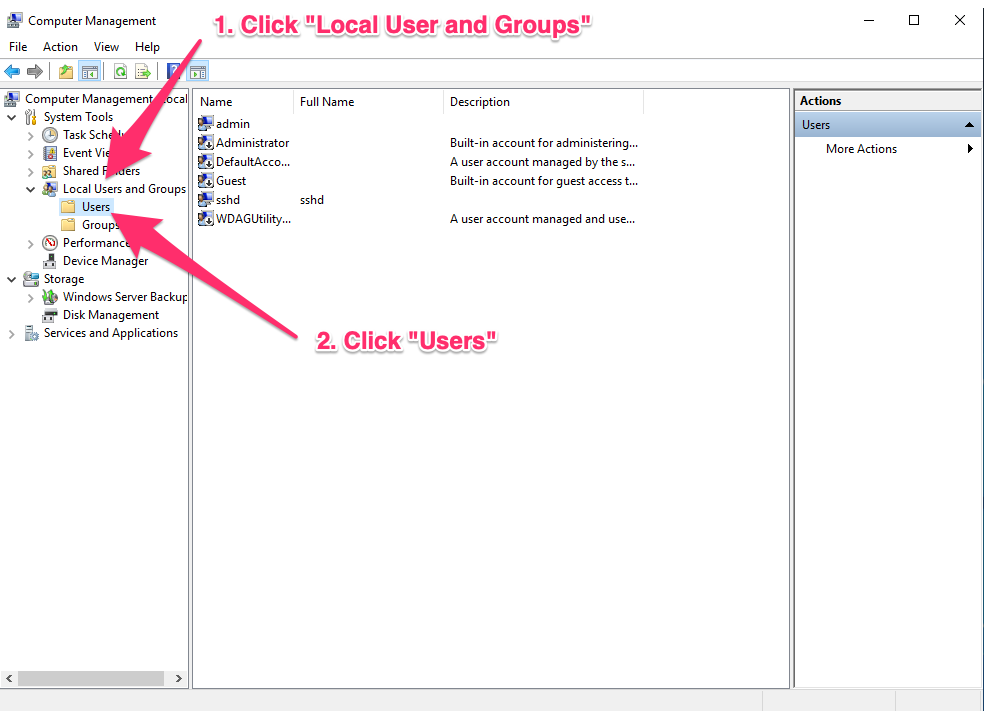Screen dimensions: 984x711
Task: Click the right arrow of the horizontal scrollbar
Action: point(178,678)
